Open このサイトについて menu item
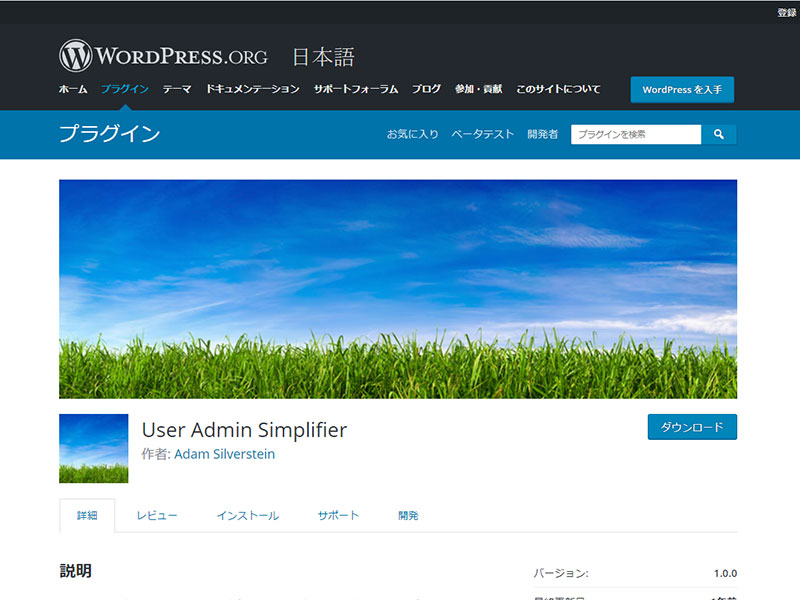The width and height of the screenshot is (800, 600). tap(558, 89)
